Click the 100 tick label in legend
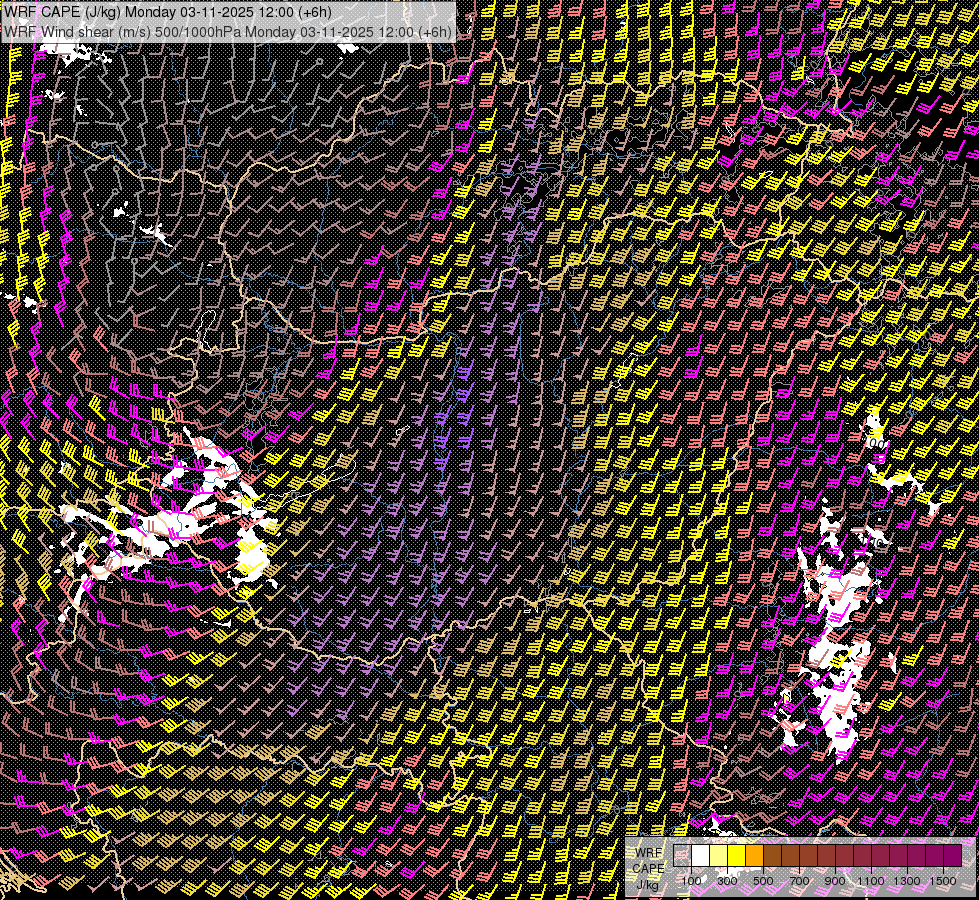 (x=691, y=880)
